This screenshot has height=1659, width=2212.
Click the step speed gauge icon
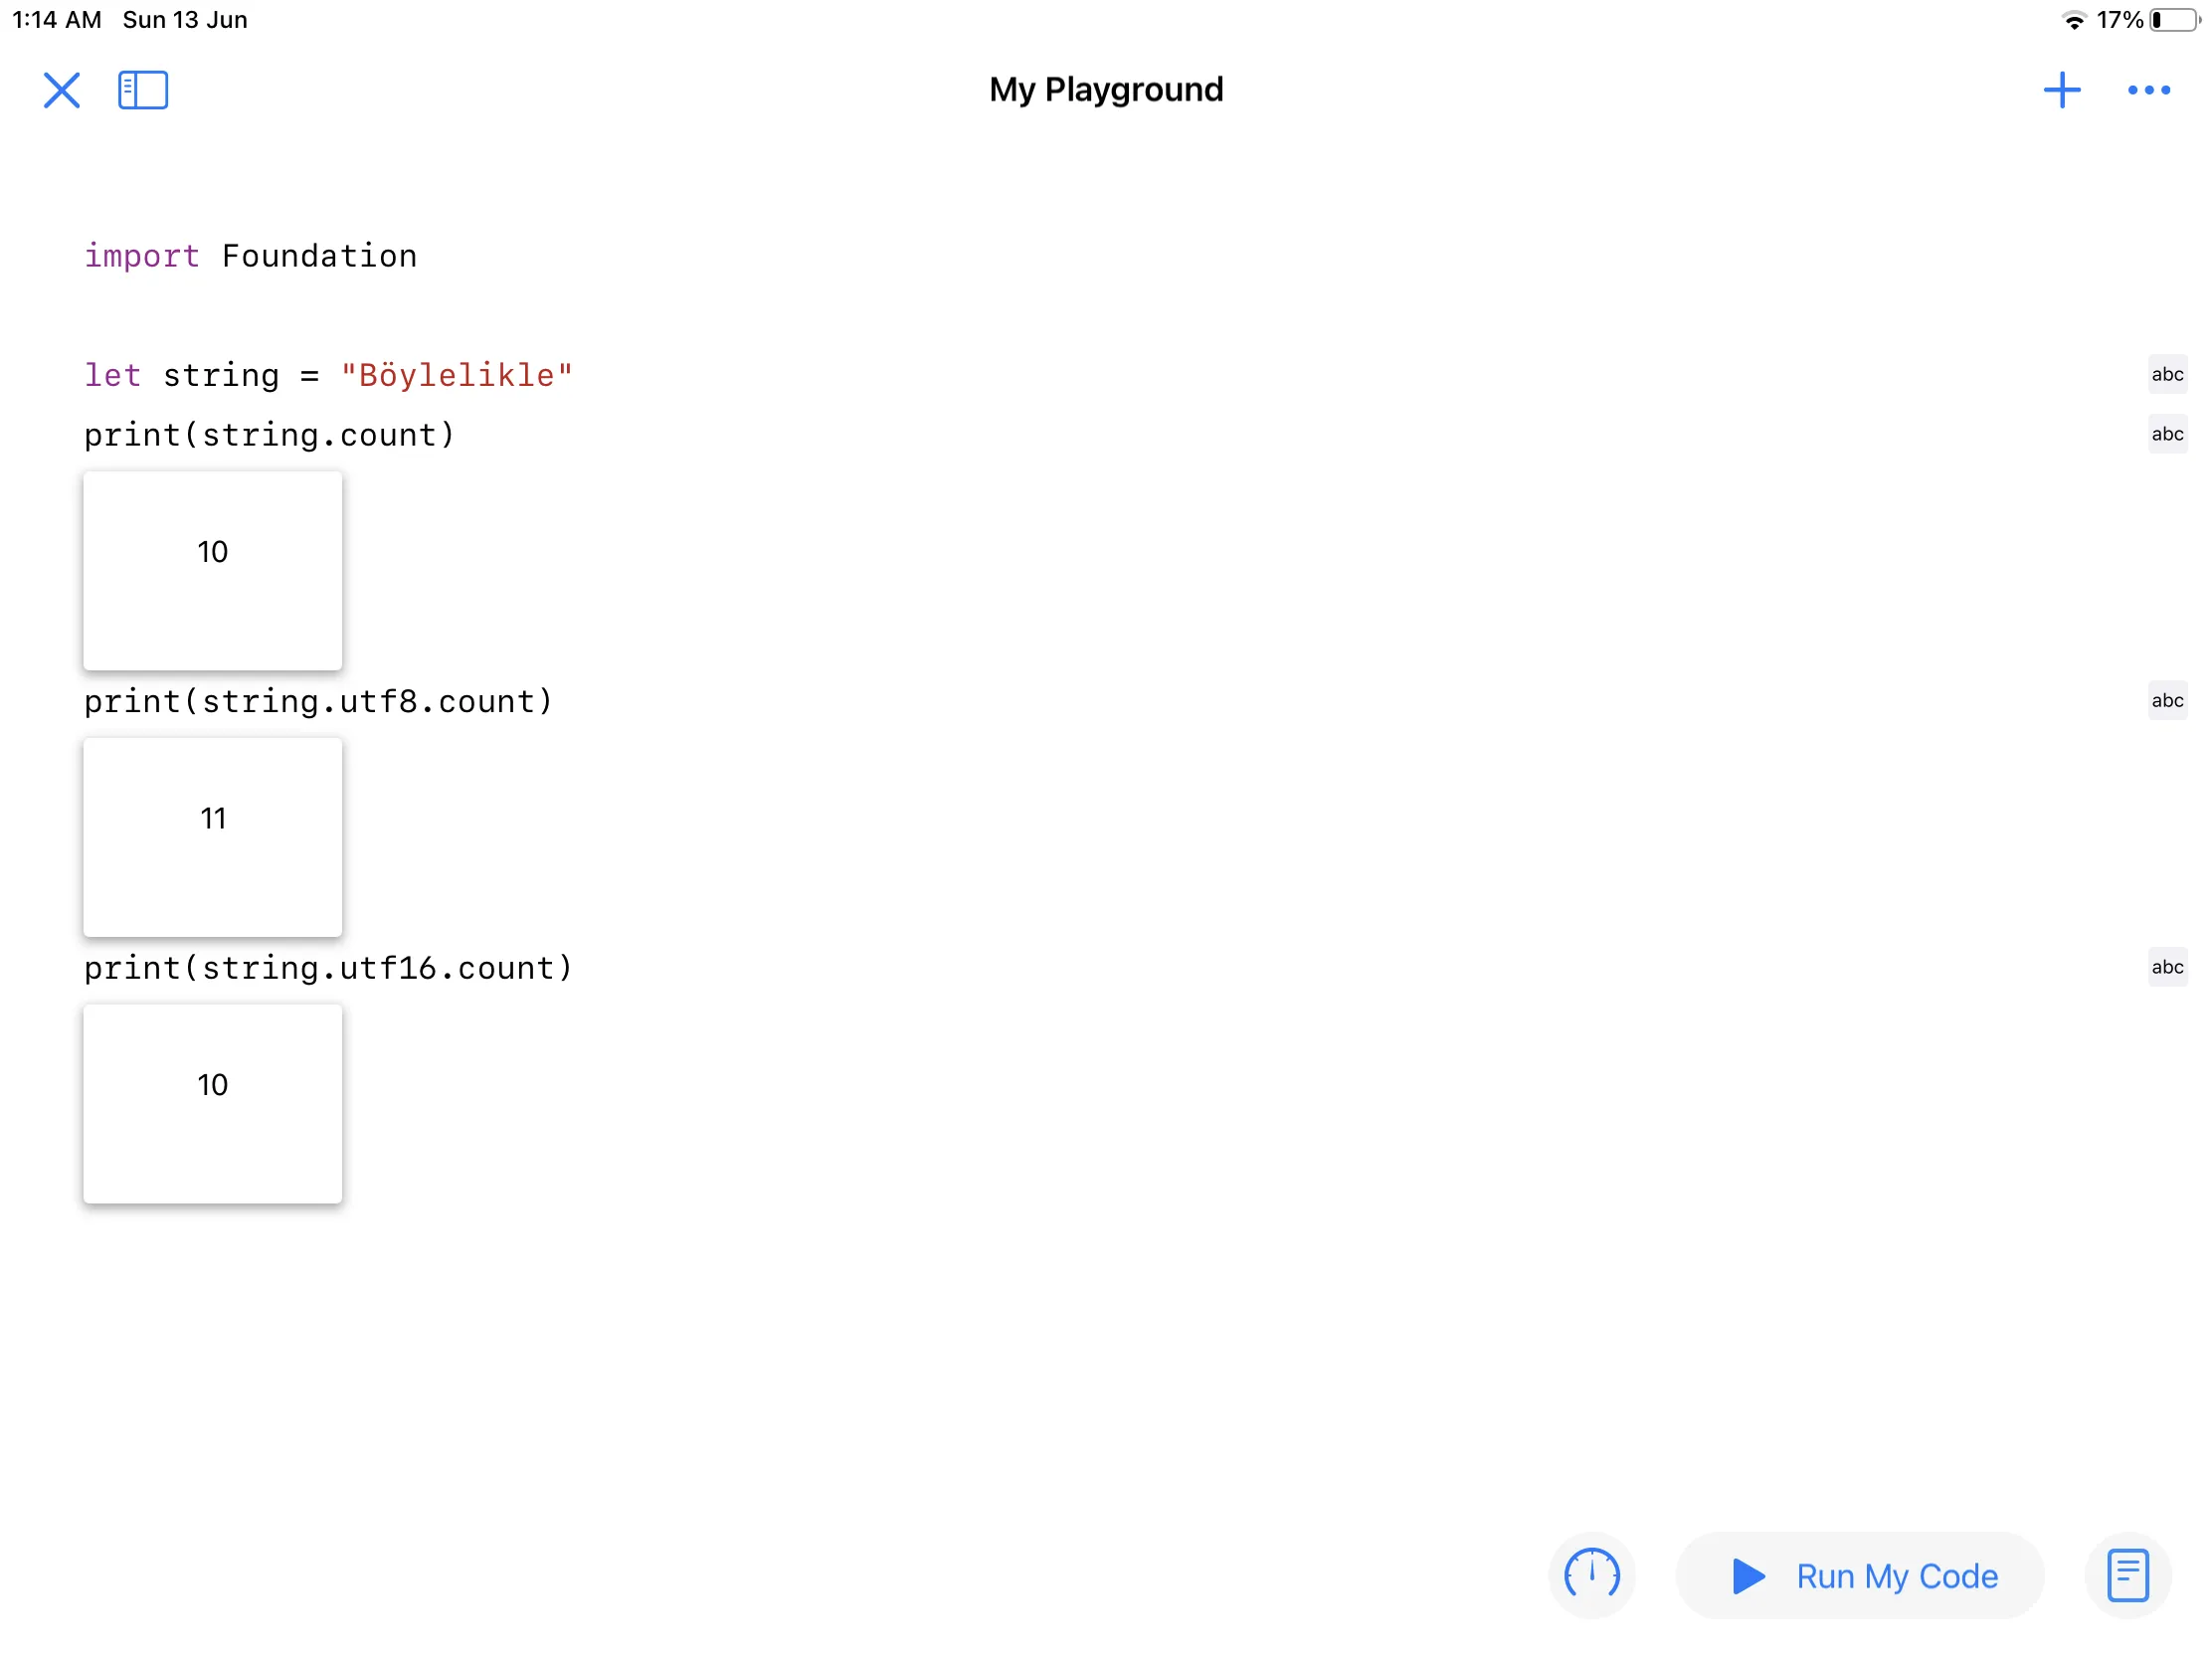(x=1591, y=1575)
